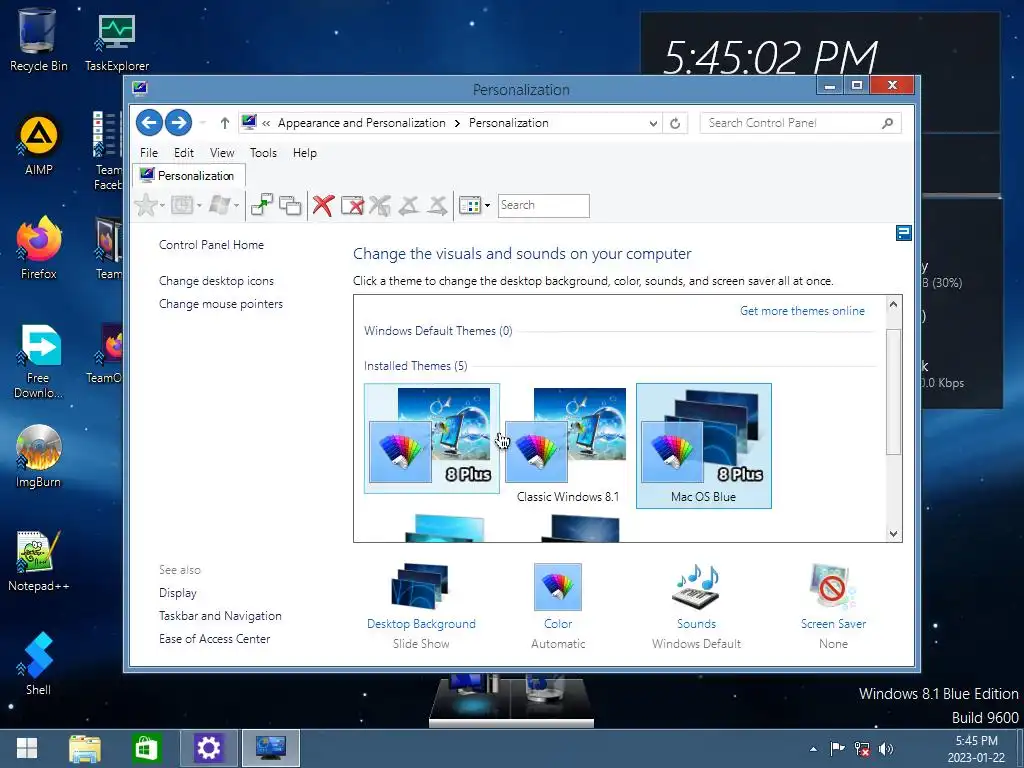The height and width of the screenshot is (768, 1024).
Task: Click the grayed close-others toolbar icon
Action: tap(379, 205)
